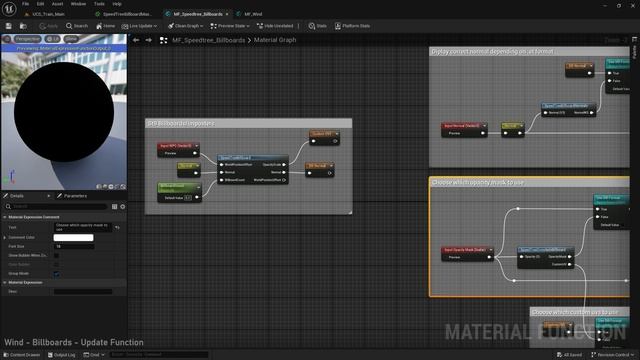Open the Cmd dropdown in status bar
This screenshot has width=640, height=360.
[x=94, y=355]
